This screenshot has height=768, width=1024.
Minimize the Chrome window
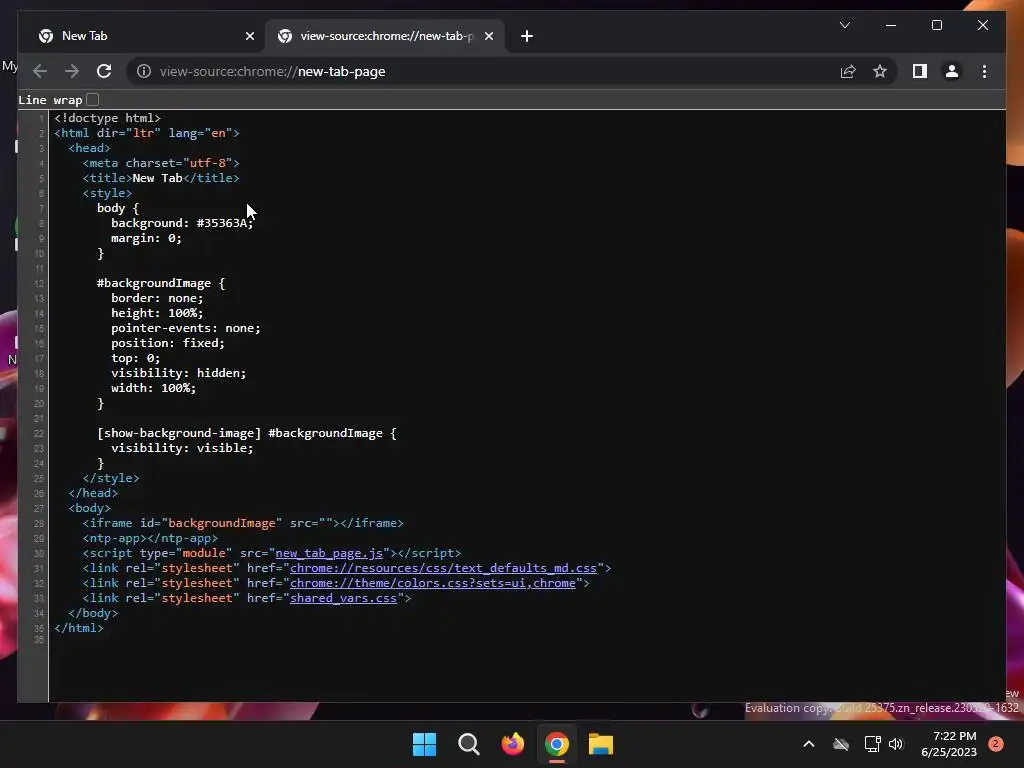click(891, 25)
